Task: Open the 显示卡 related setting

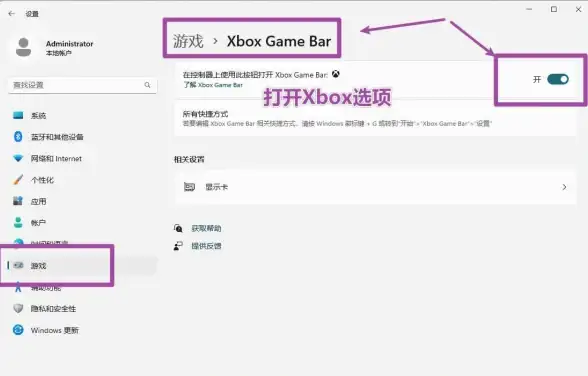Action: tap(375, 187)
